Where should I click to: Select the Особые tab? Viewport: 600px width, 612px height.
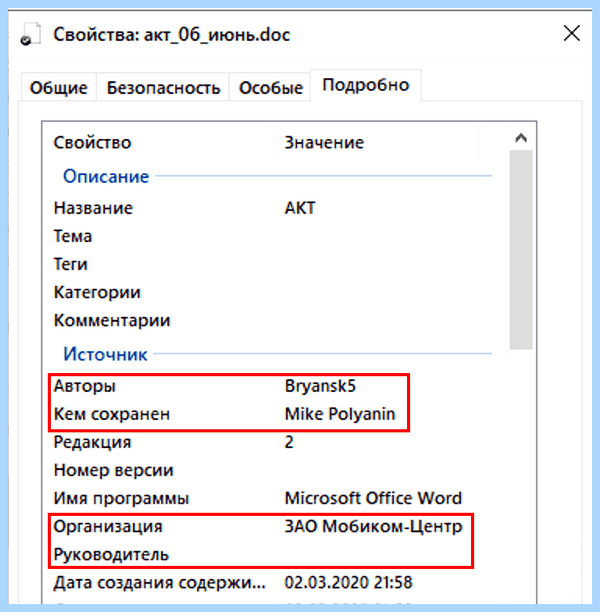coord(271,88)
